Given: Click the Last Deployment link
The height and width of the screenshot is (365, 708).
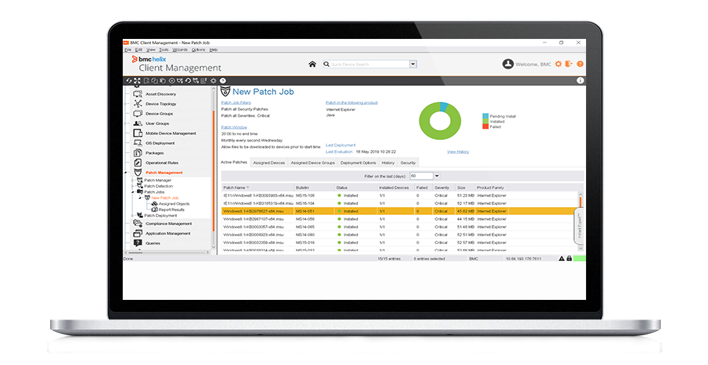Looking at the screenshot, I should [x=340, y=145].
